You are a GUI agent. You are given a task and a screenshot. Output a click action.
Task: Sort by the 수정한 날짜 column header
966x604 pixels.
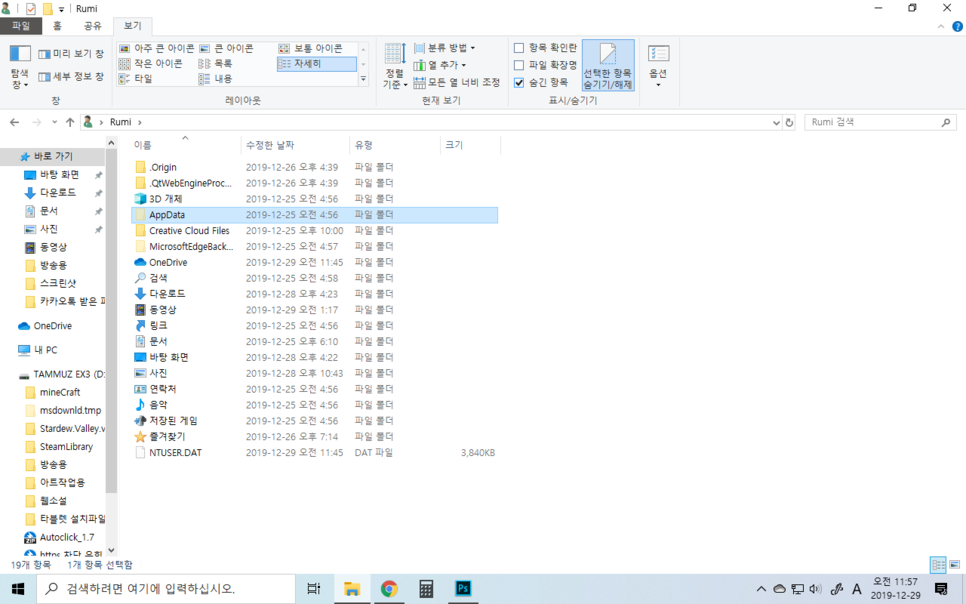pyautogui.click(x=295, y=145)
